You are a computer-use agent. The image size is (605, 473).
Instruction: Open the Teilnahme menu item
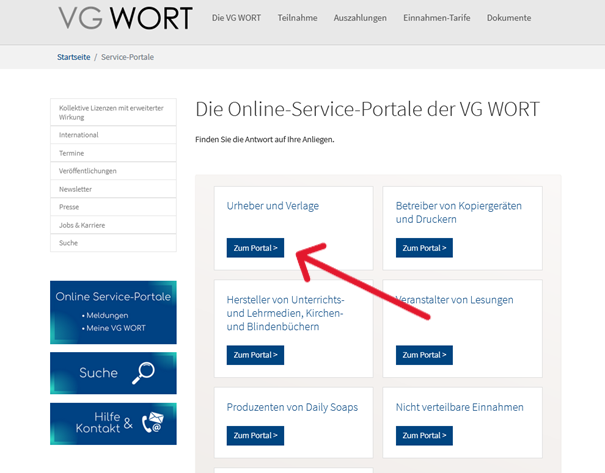tap(297, 18)
